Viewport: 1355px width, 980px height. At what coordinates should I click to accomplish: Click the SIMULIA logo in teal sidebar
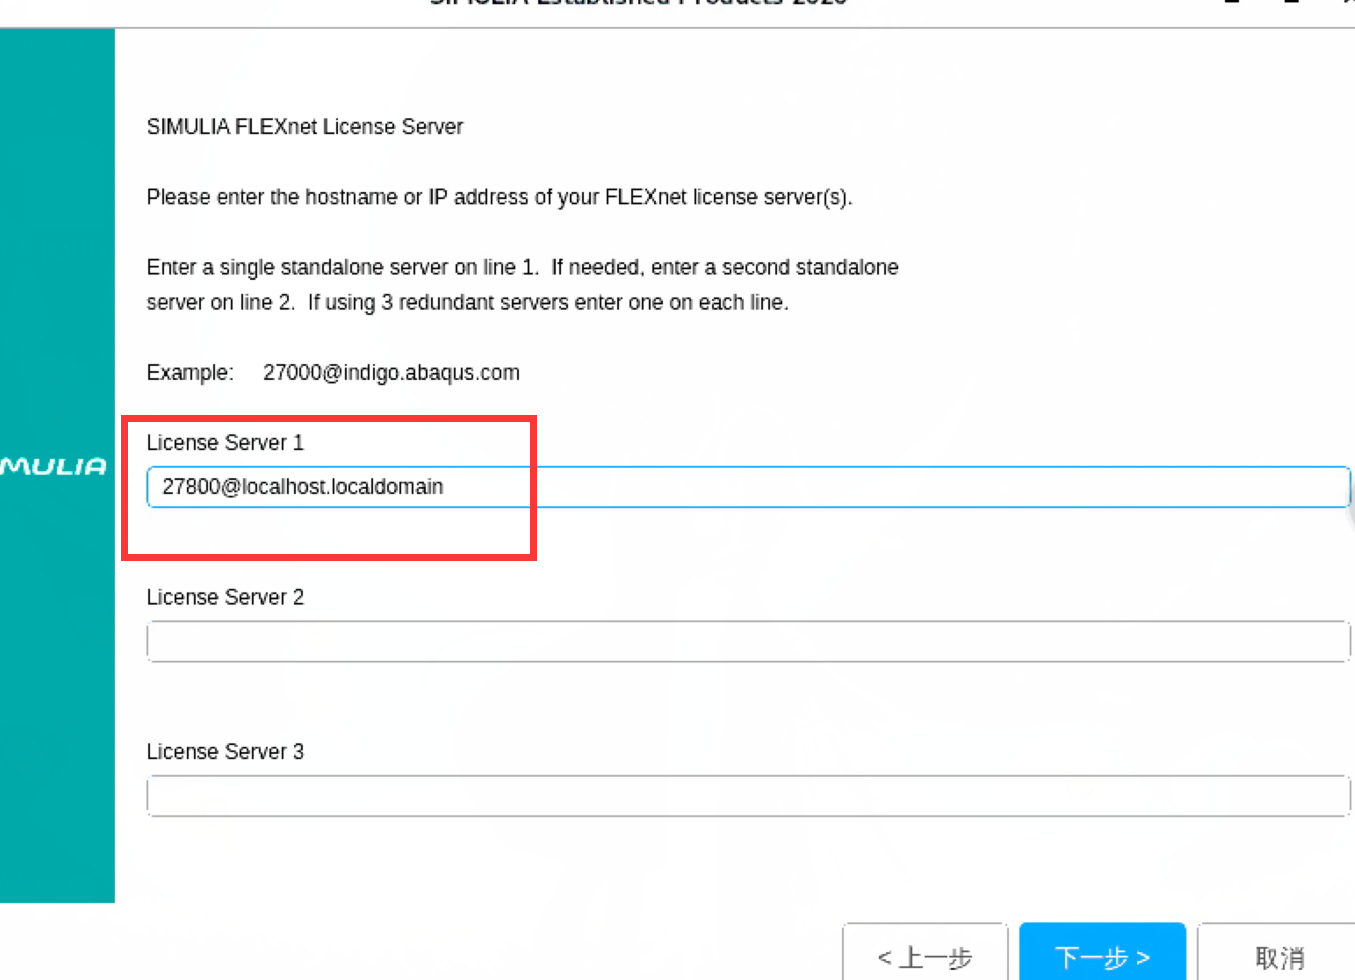pyautogui.click(x=52, y=466)
